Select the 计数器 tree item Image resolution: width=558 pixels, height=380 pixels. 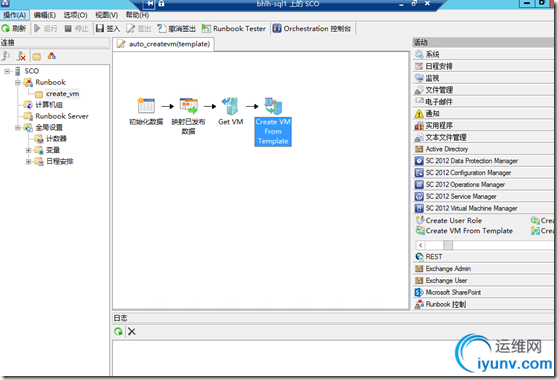tap(51, 139)
